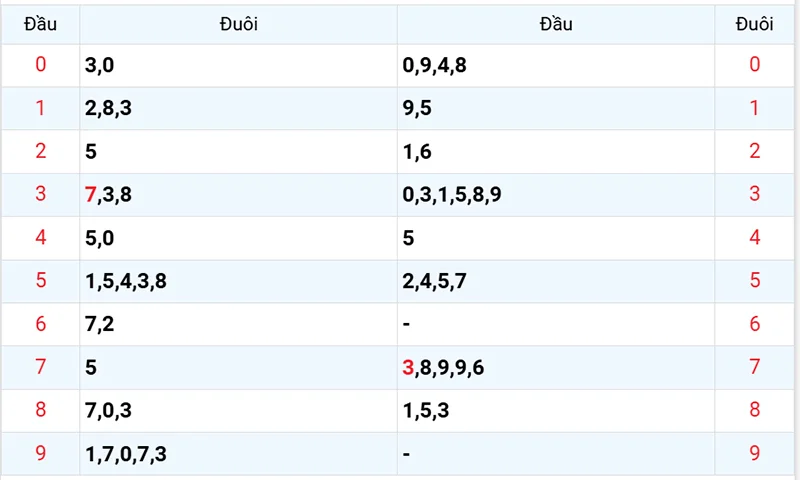The width and height of the screenshot is (800, 480).
Task: Click the cell showing 0,9,4,8
Action: (556, 65)
